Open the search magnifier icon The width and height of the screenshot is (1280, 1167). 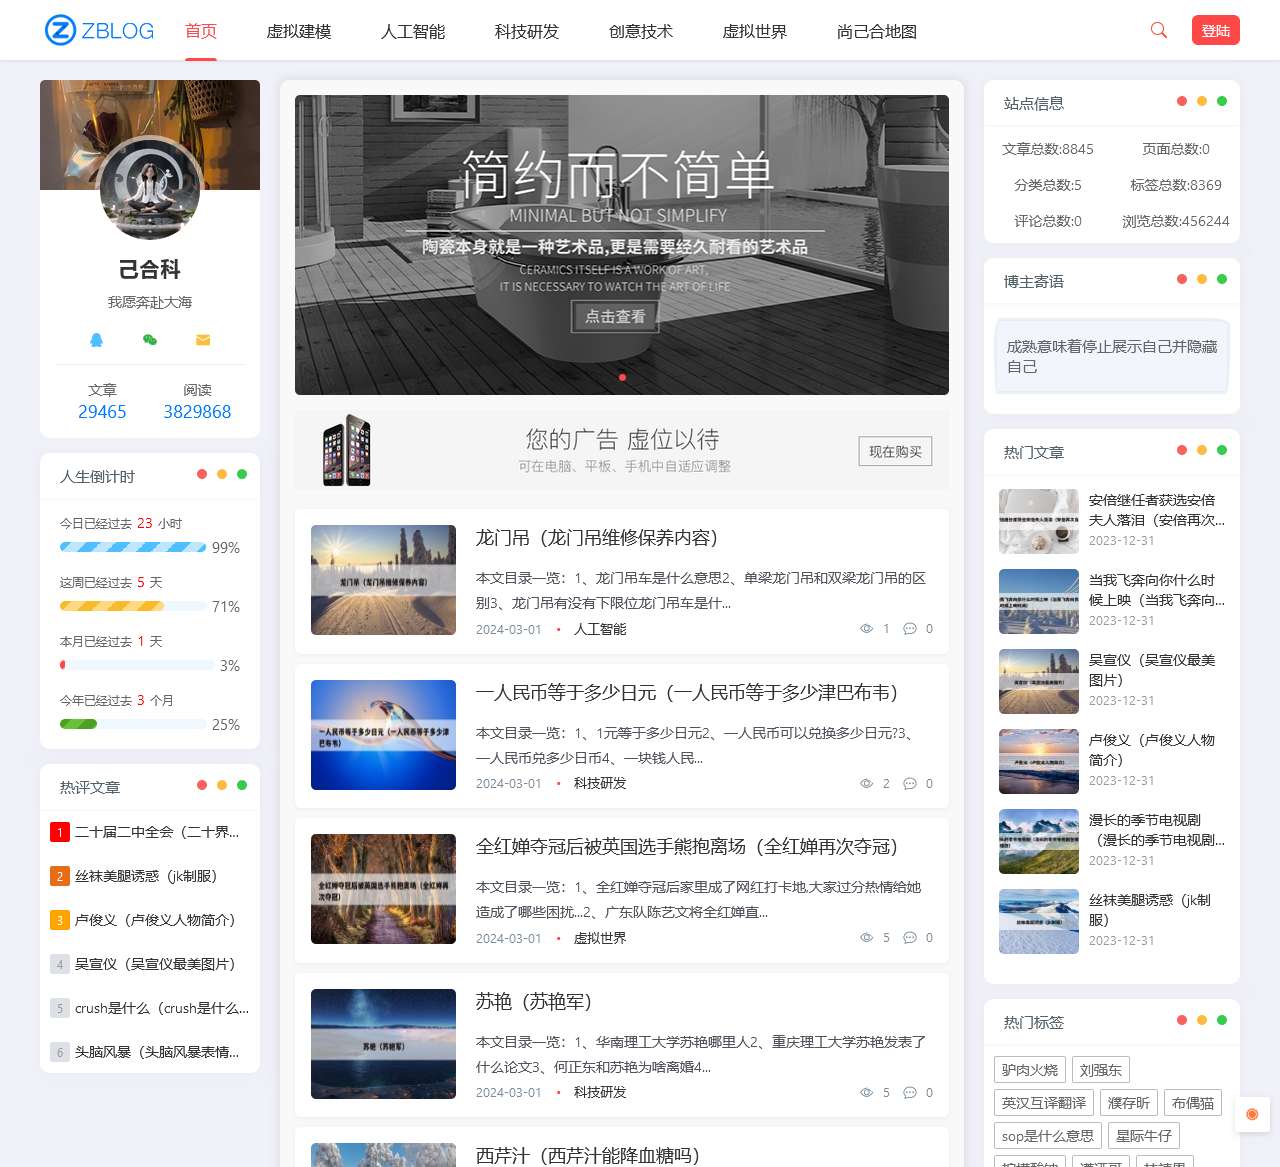[x=1158, y=30]
